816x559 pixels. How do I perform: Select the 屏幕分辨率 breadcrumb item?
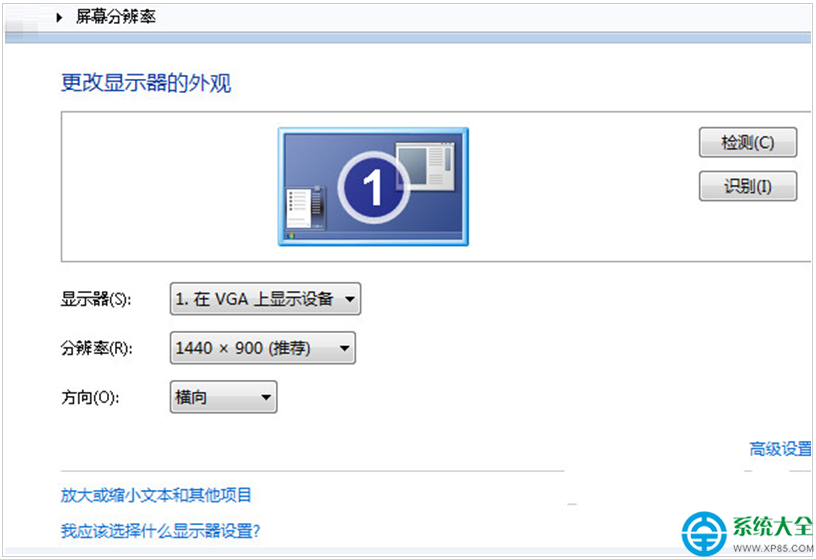tap(116, 17)
